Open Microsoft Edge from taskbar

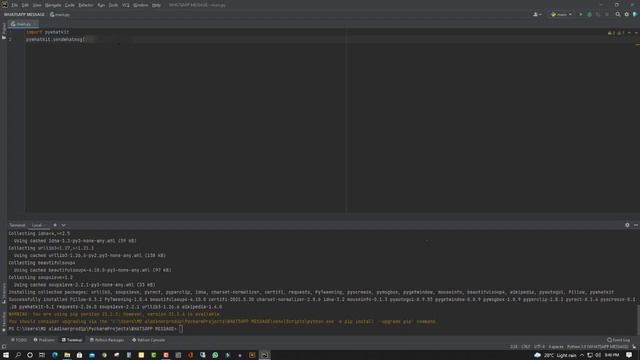[55, 355]
